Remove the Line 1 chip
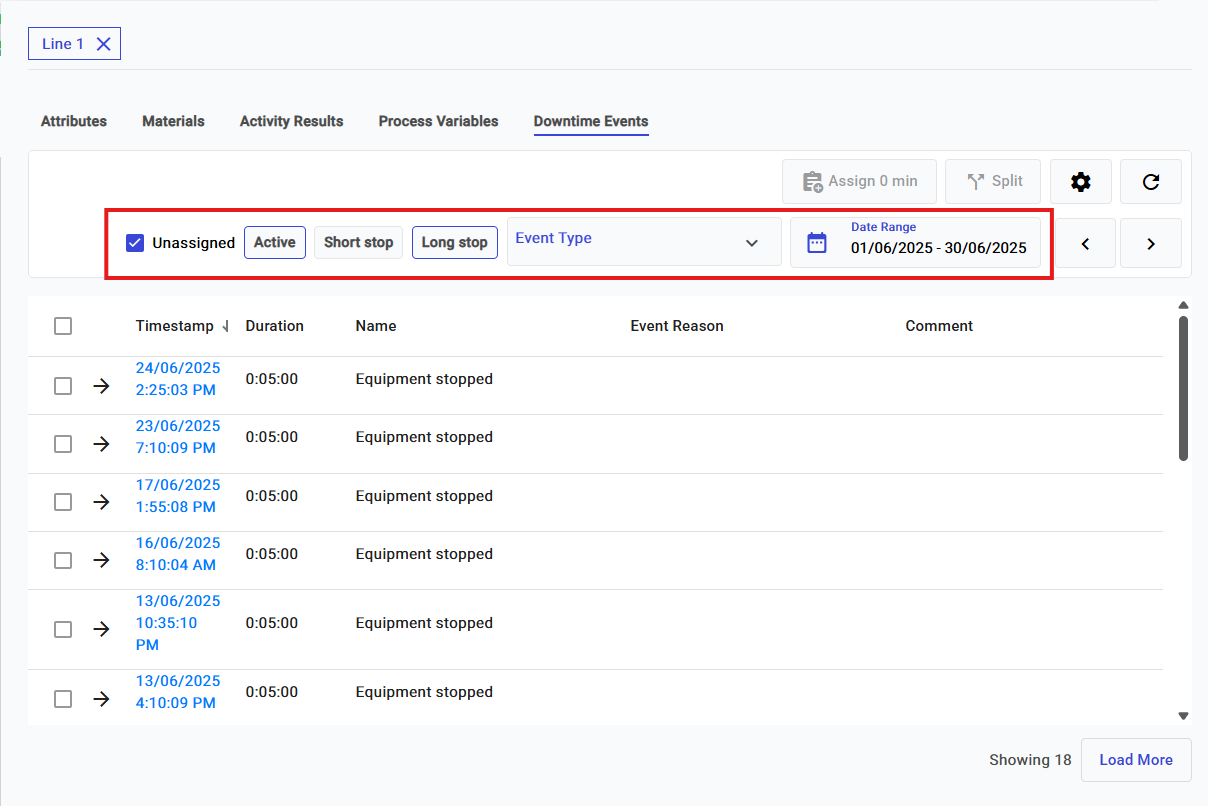The width and height of the screenshot is (1208, 806). 104,44
